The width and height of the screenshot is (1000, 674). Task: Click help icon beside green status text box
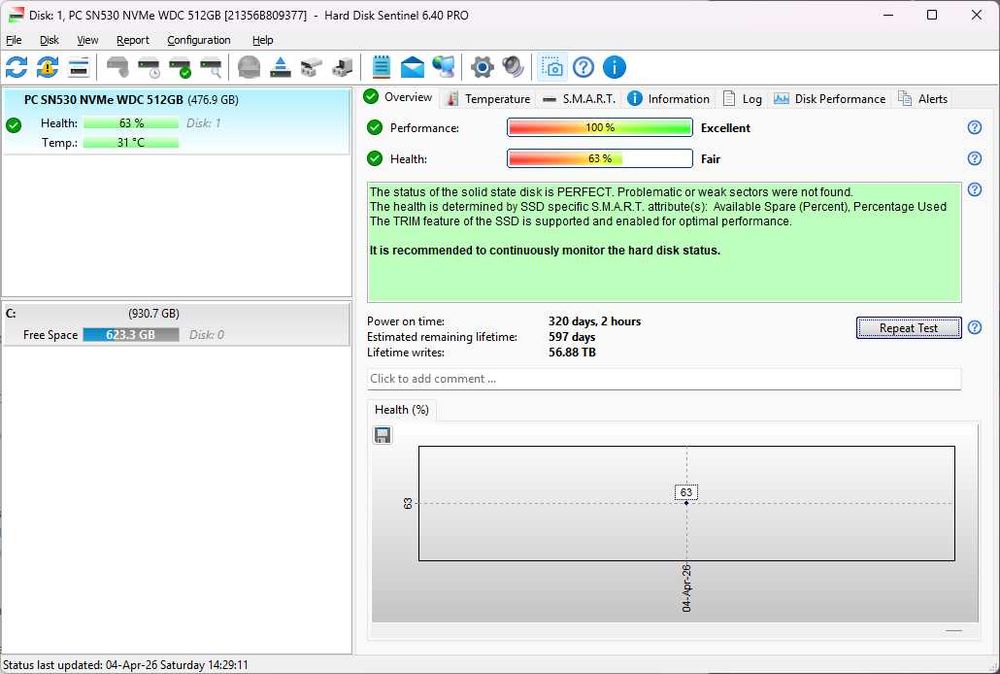[974, 189]
